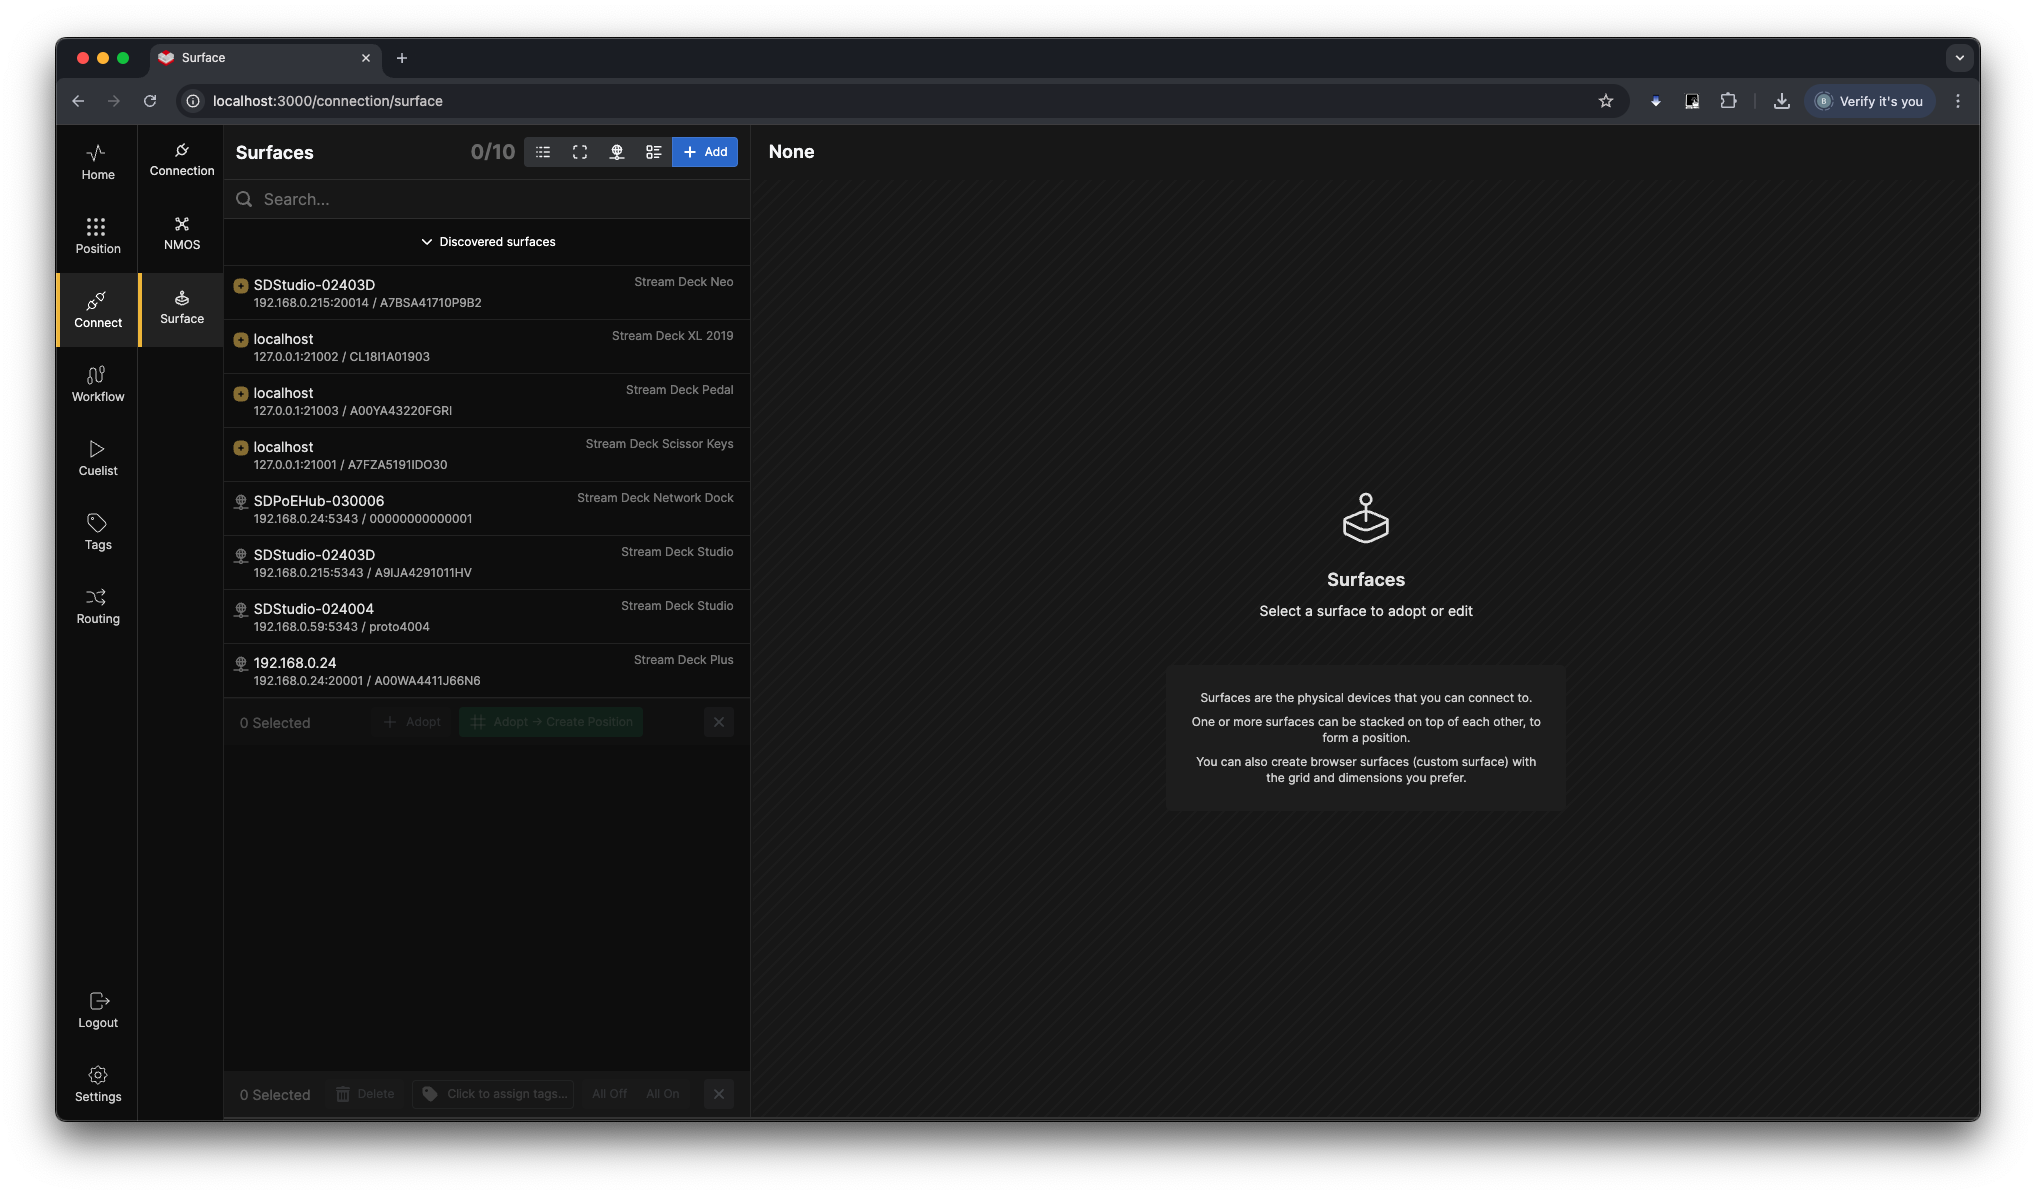The height and width of the screenshot is (1195, 2036).
Task: Select SDPoEHub-030006 Network Dock row
Action: click(487, 509)
